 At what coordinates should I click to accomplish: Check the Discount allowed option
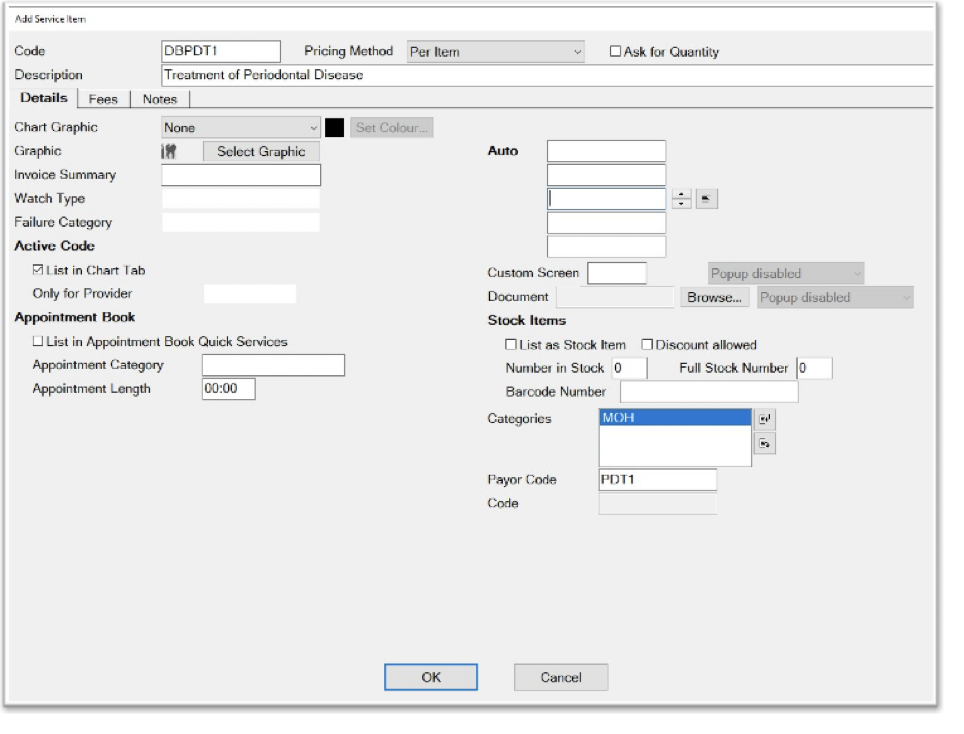click(x=646, y=344)
